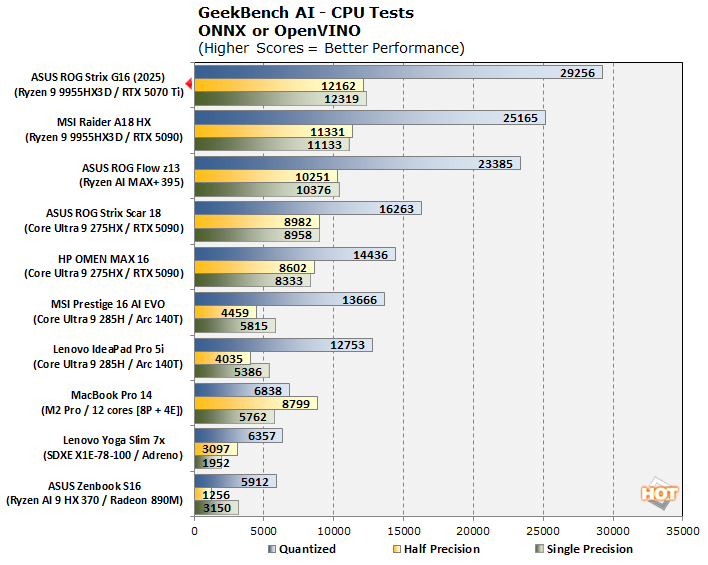
Task: Select the 12753 IdeaPad Pro 5i value
Action: tap(347, 345)
